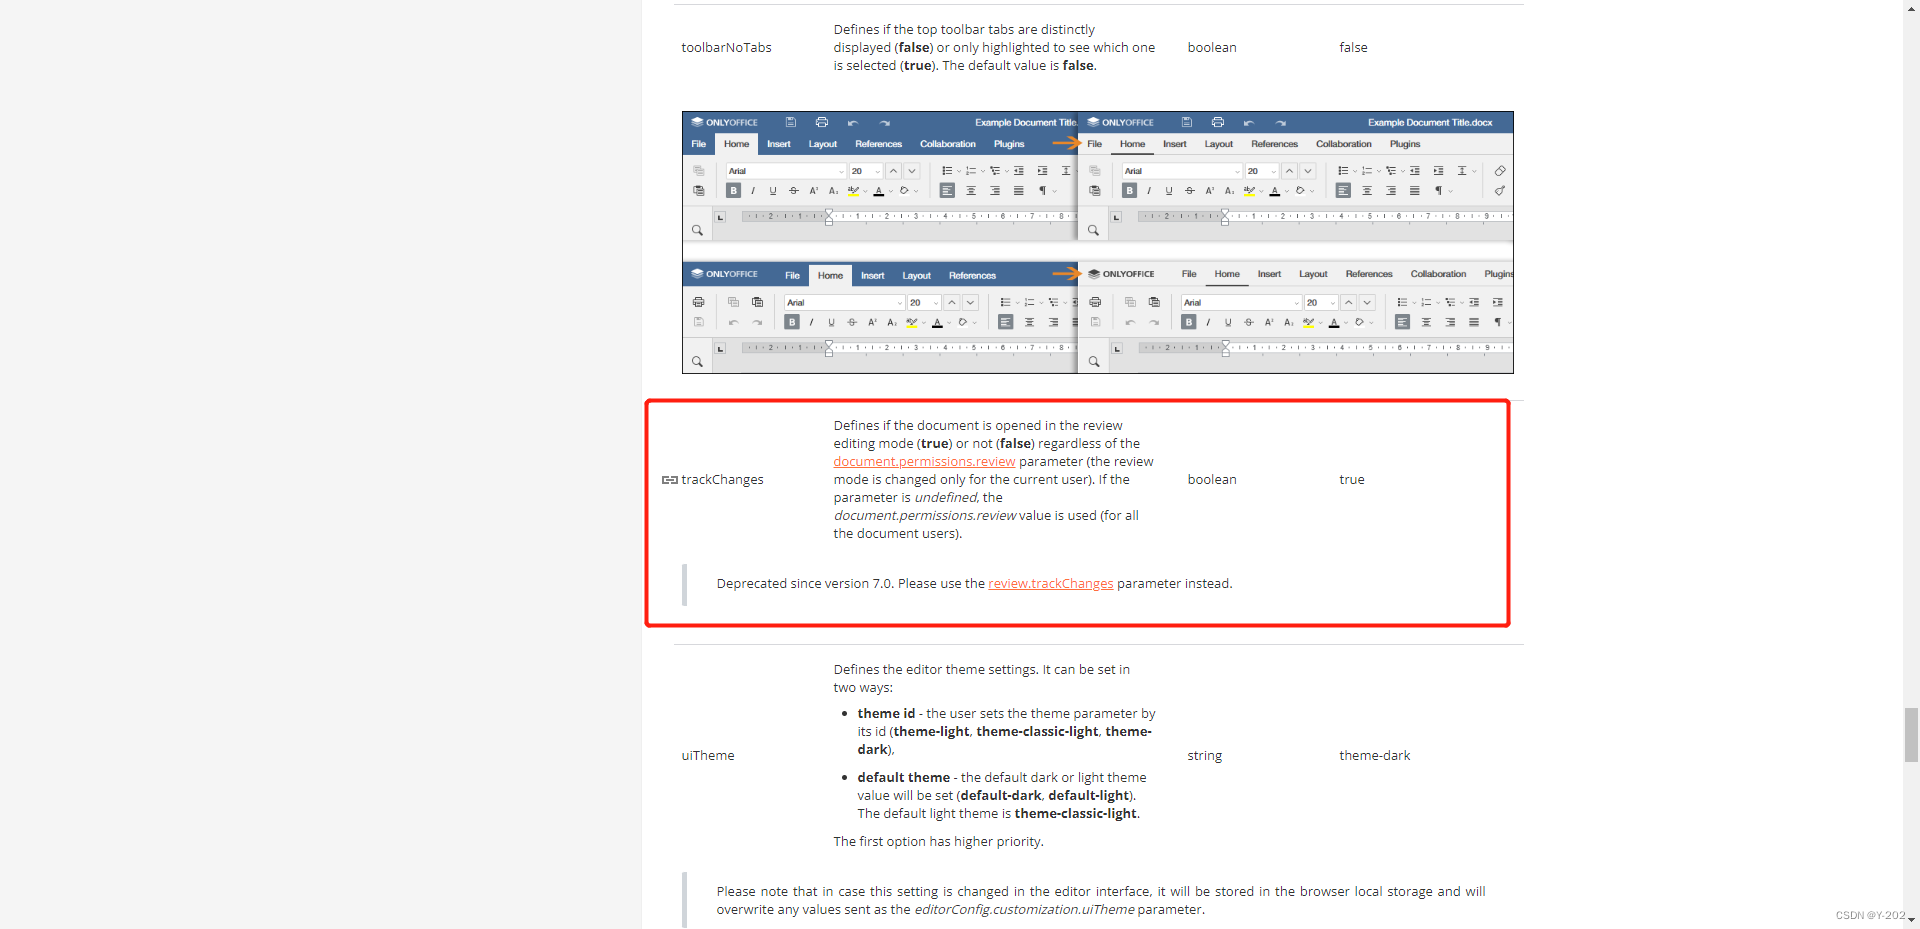Follow the review.trackChanges link

pos(1050,583)
